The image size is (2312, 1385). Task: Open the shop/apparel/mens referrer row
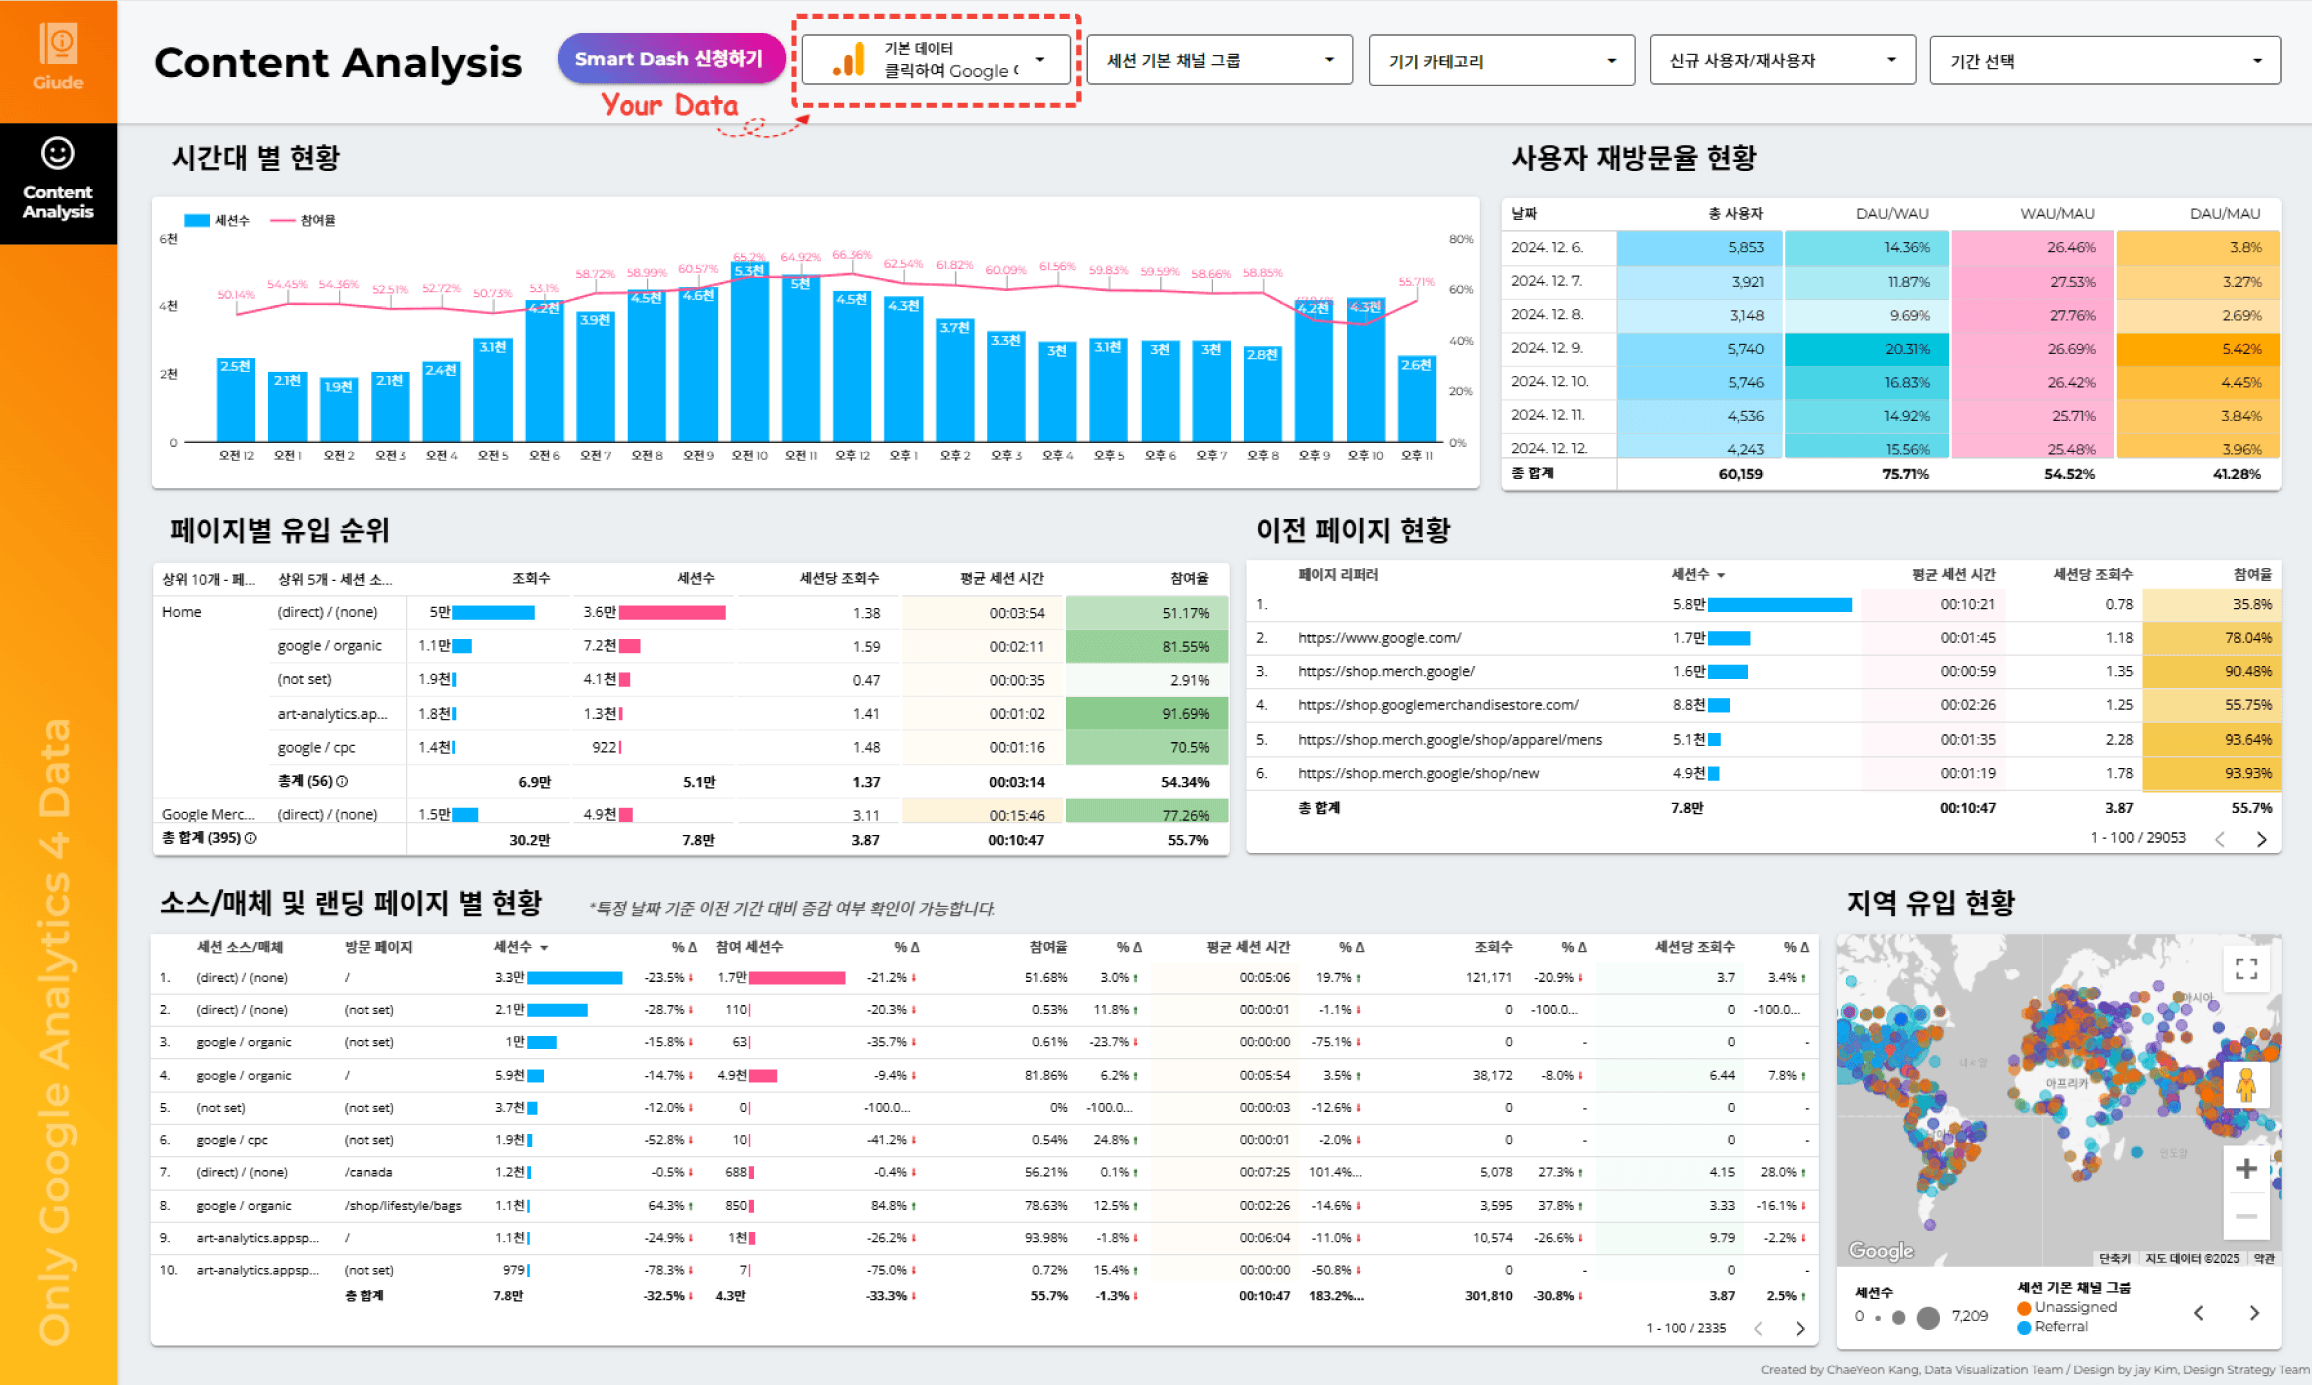(1763, 739)
